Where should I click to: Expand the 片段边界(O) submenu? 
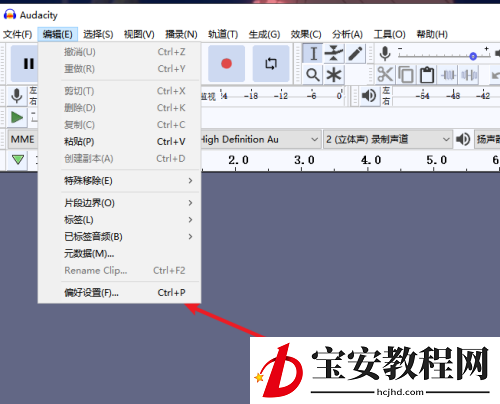pyautogui.click(x=120, y=203)
